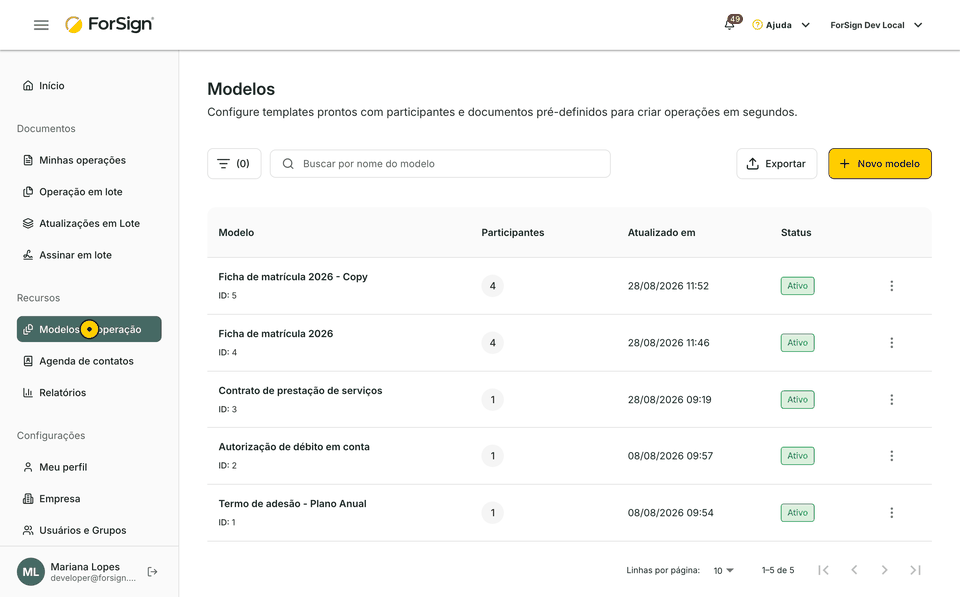Go to next page of results
Viewport: 960px width, 597px height.
click(x=884, y=570)
